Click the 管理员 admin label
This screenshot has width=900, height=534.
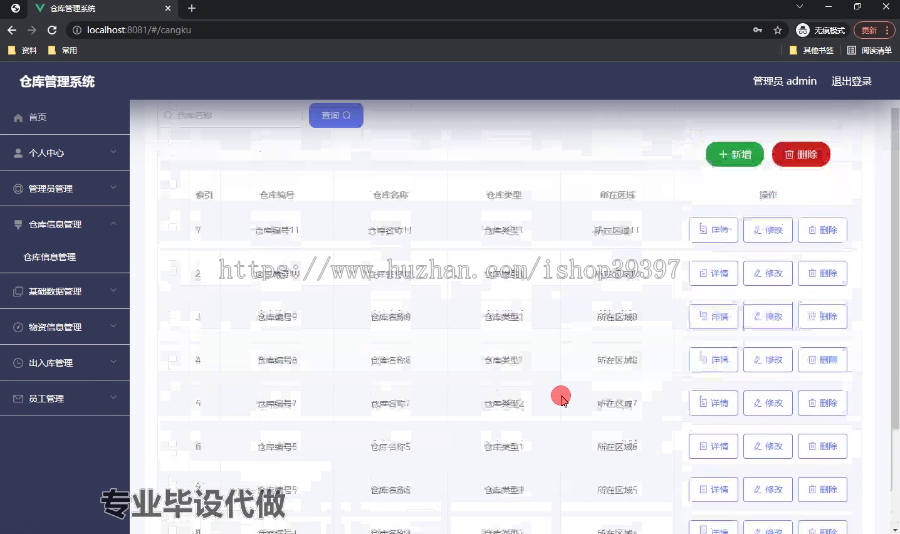(x=785, y=82)
